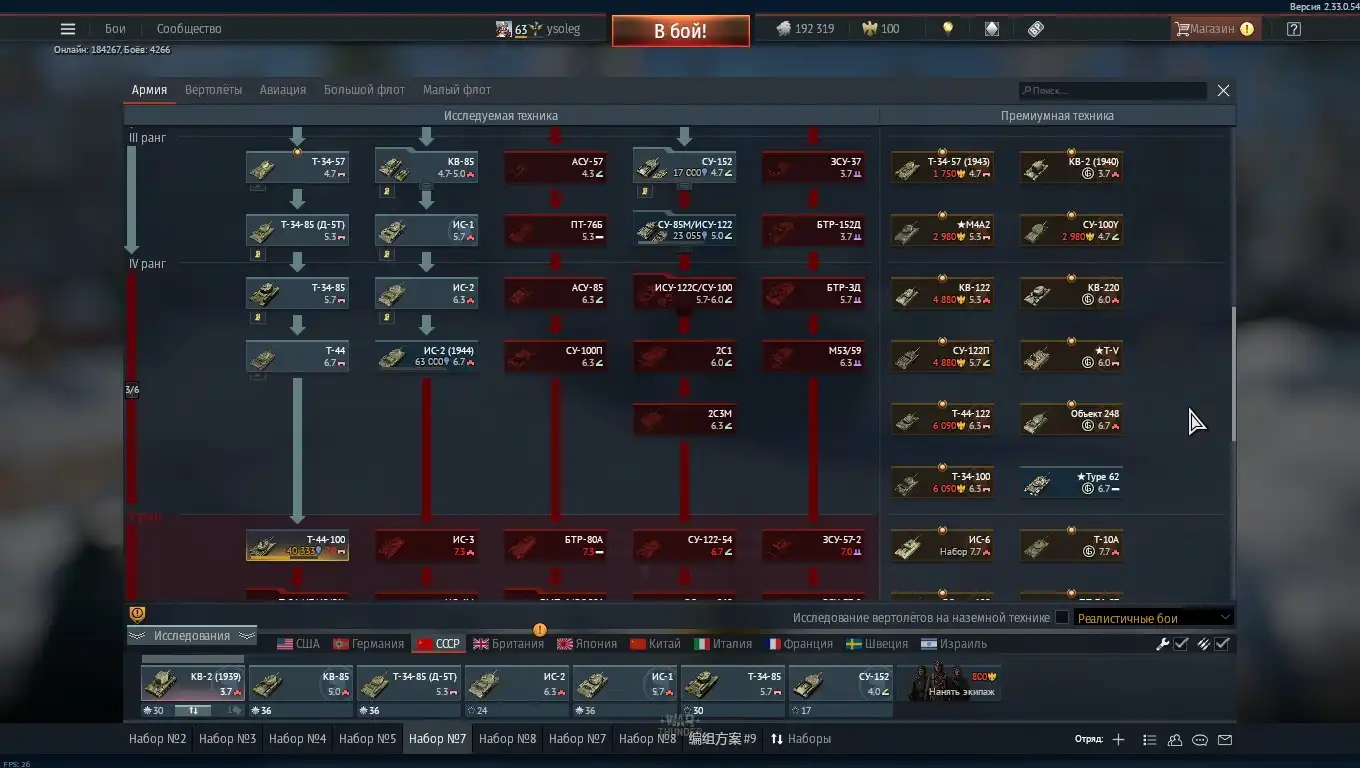Select the premium Т-10А tank
This screenshot has height=768, width=1360.
click(x=1071, y=545)
